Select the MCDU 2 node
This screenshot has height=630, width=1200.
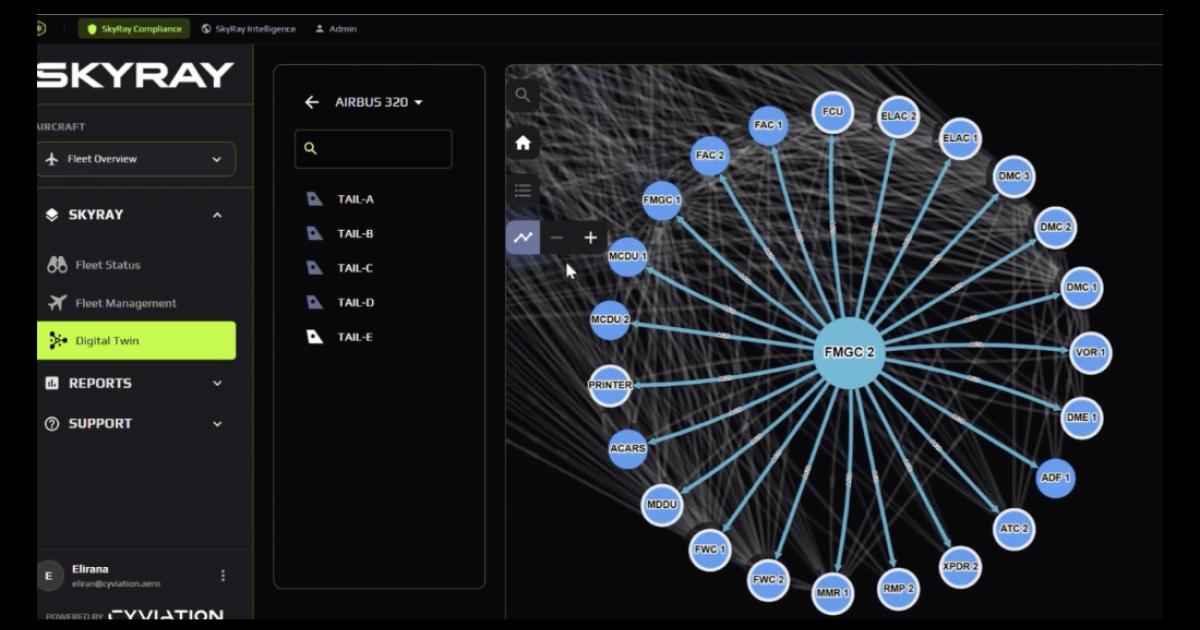point(610,320)
